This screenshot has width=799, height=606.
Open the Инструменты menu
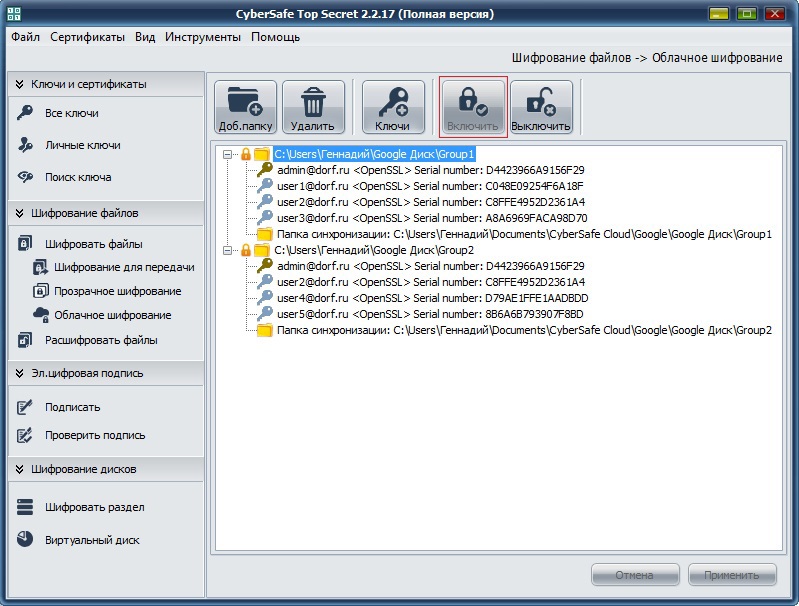tap(203, 37)
